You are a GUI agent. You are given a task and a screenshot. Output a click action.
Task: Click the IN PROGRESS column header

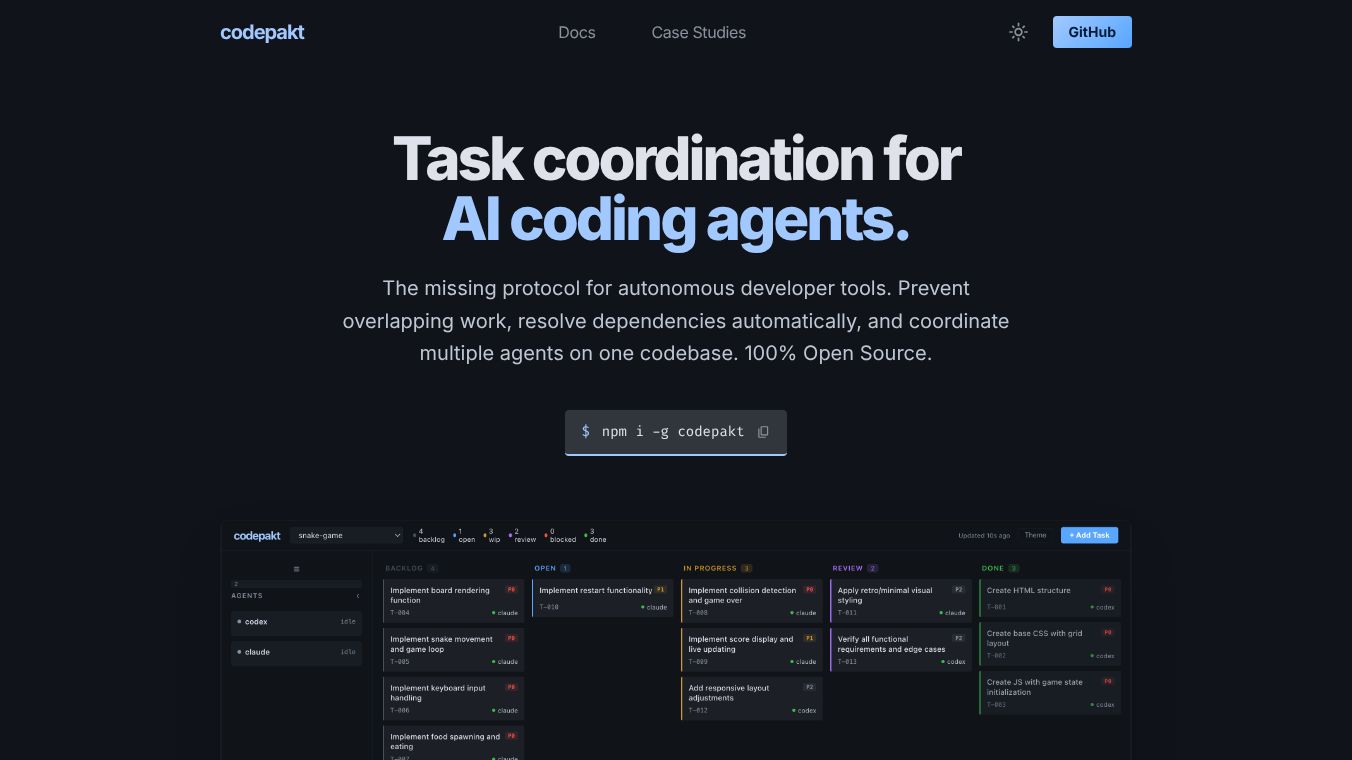click(x=717, y=568)
